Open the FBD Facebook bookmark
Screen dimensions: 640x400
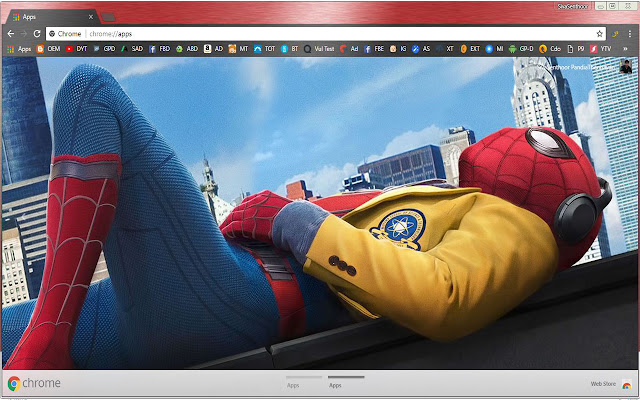159,49
